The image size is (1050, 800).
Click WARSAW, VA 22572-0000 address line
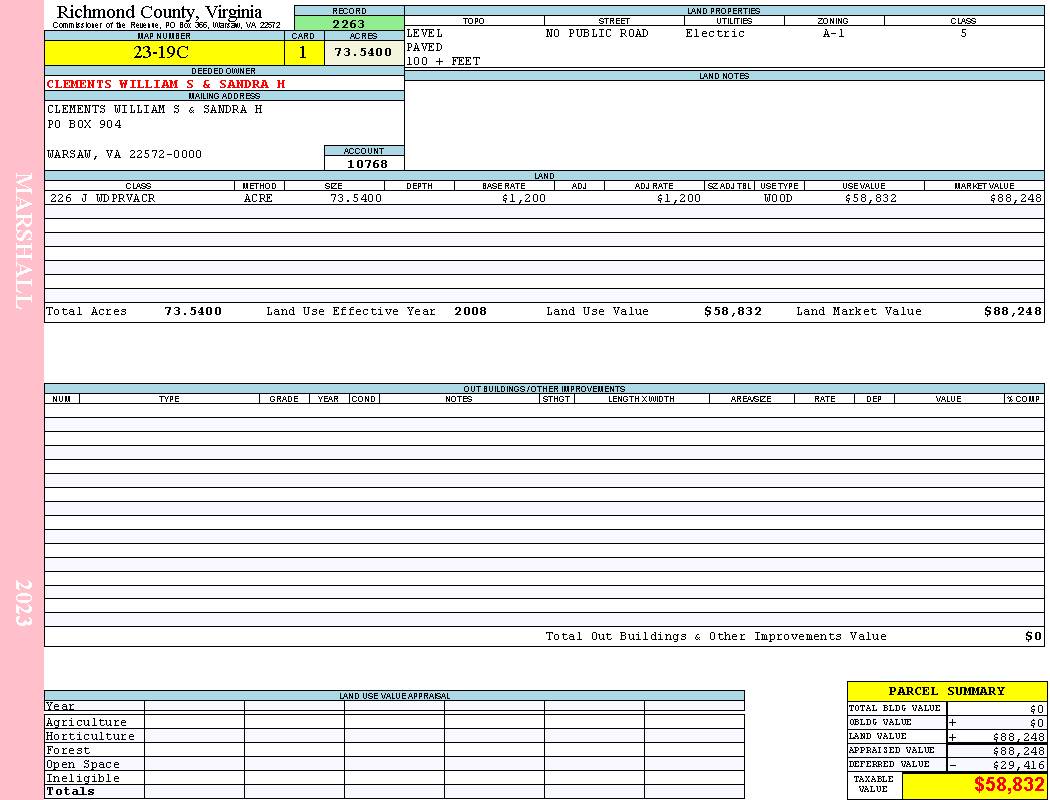pos(124,154)
